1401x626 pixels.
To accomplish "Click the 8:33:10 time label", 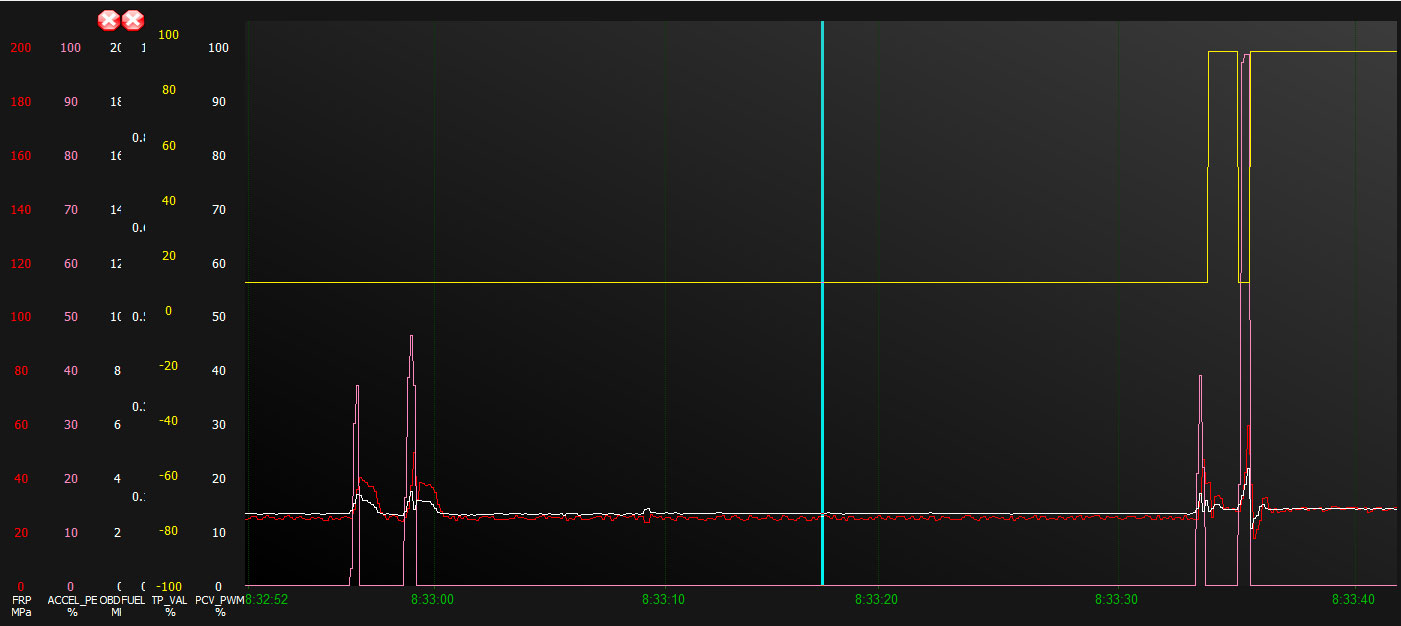I will pyautogui.click(x=664, y=599).
